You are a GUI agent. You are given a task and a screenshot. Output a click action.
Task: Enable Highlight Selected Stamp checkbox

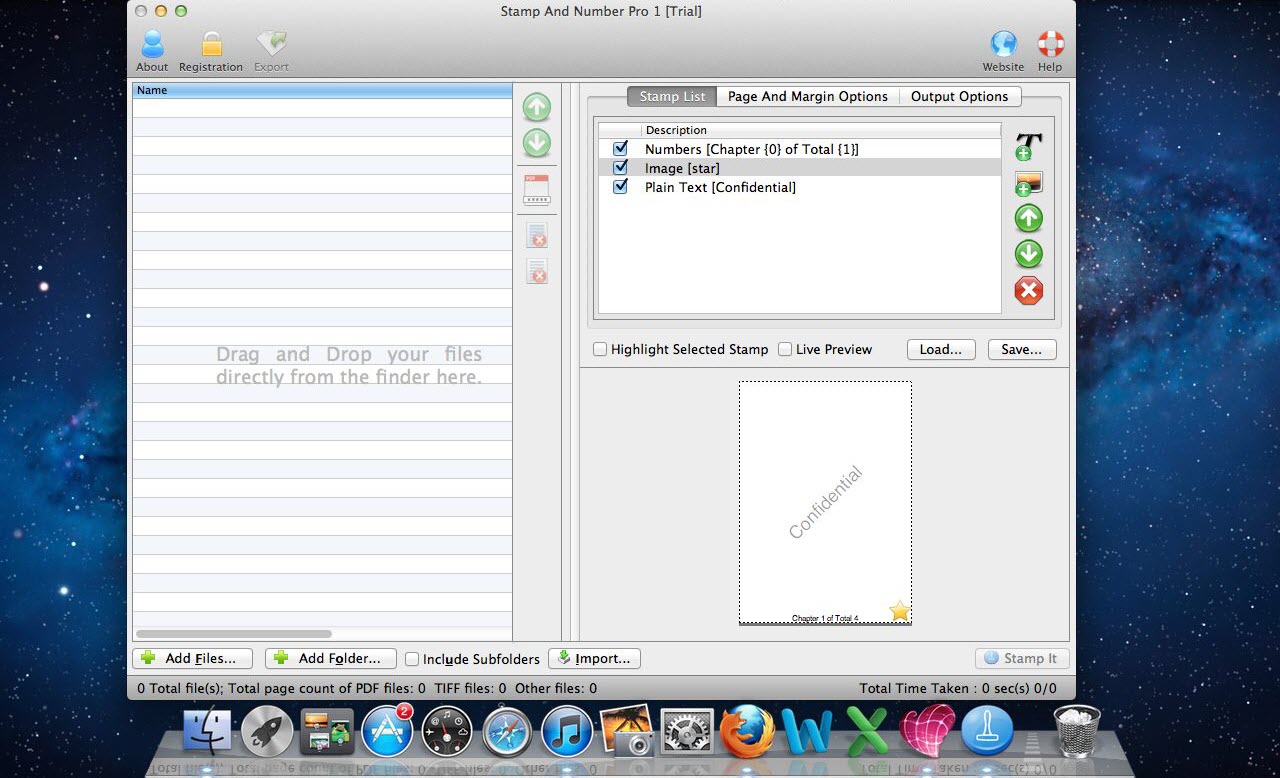pos(600,350)
